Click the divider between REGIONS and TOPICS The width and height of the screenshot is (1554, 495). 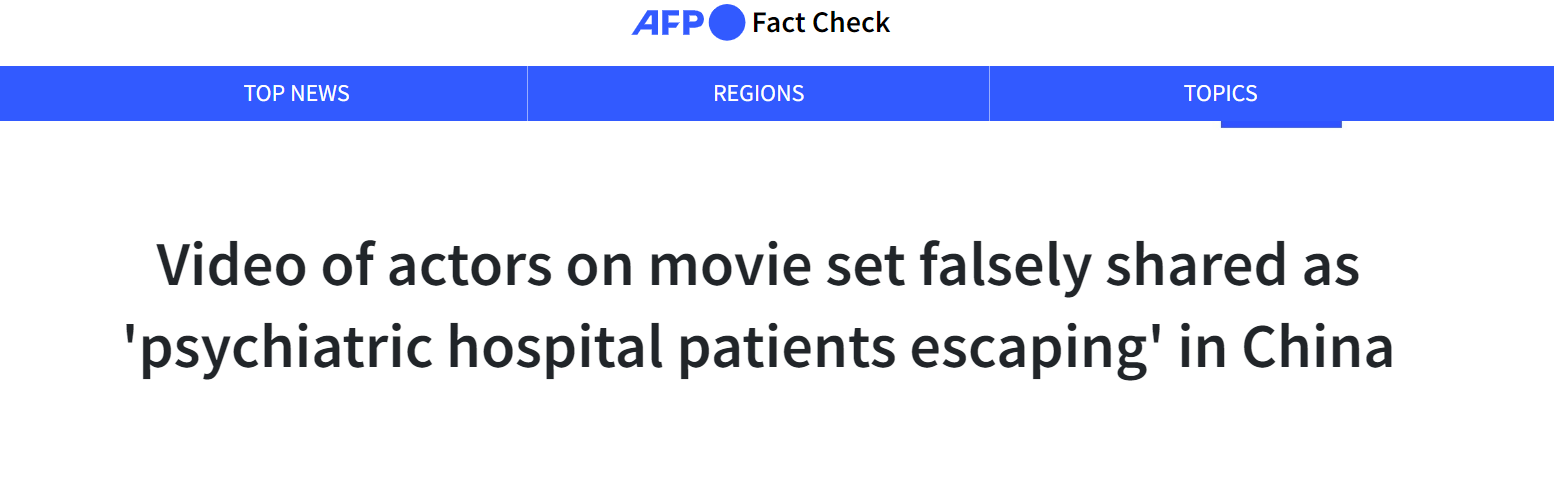coord(989,94)
